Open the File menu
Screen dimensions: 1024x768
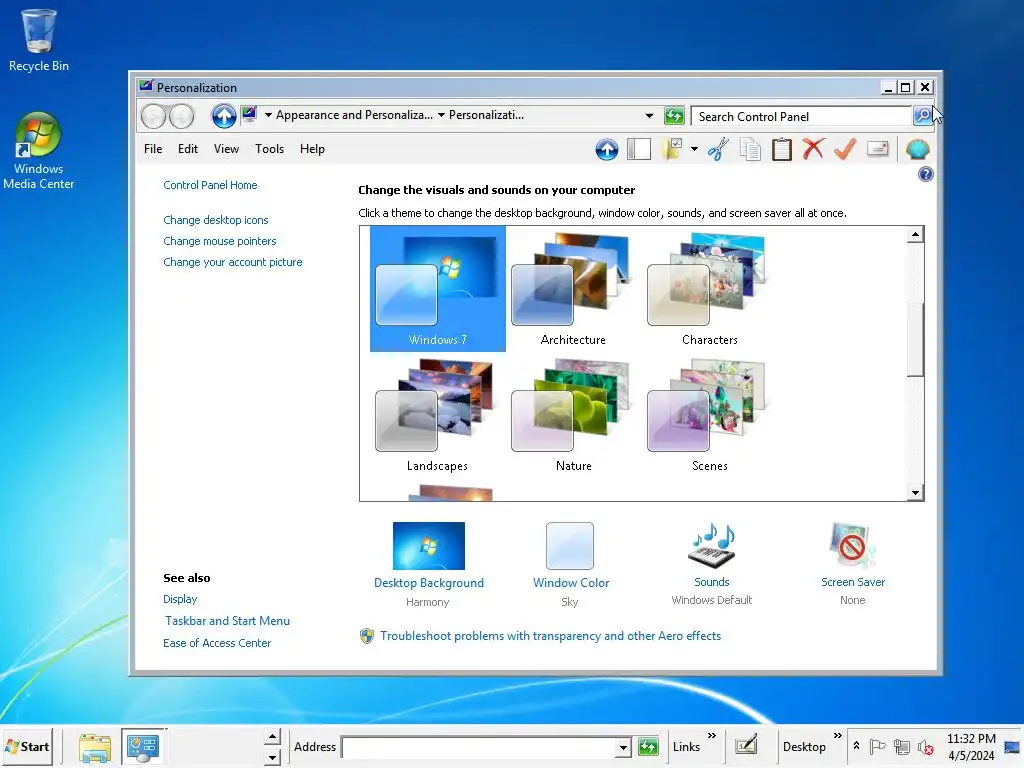pos(153,149)
